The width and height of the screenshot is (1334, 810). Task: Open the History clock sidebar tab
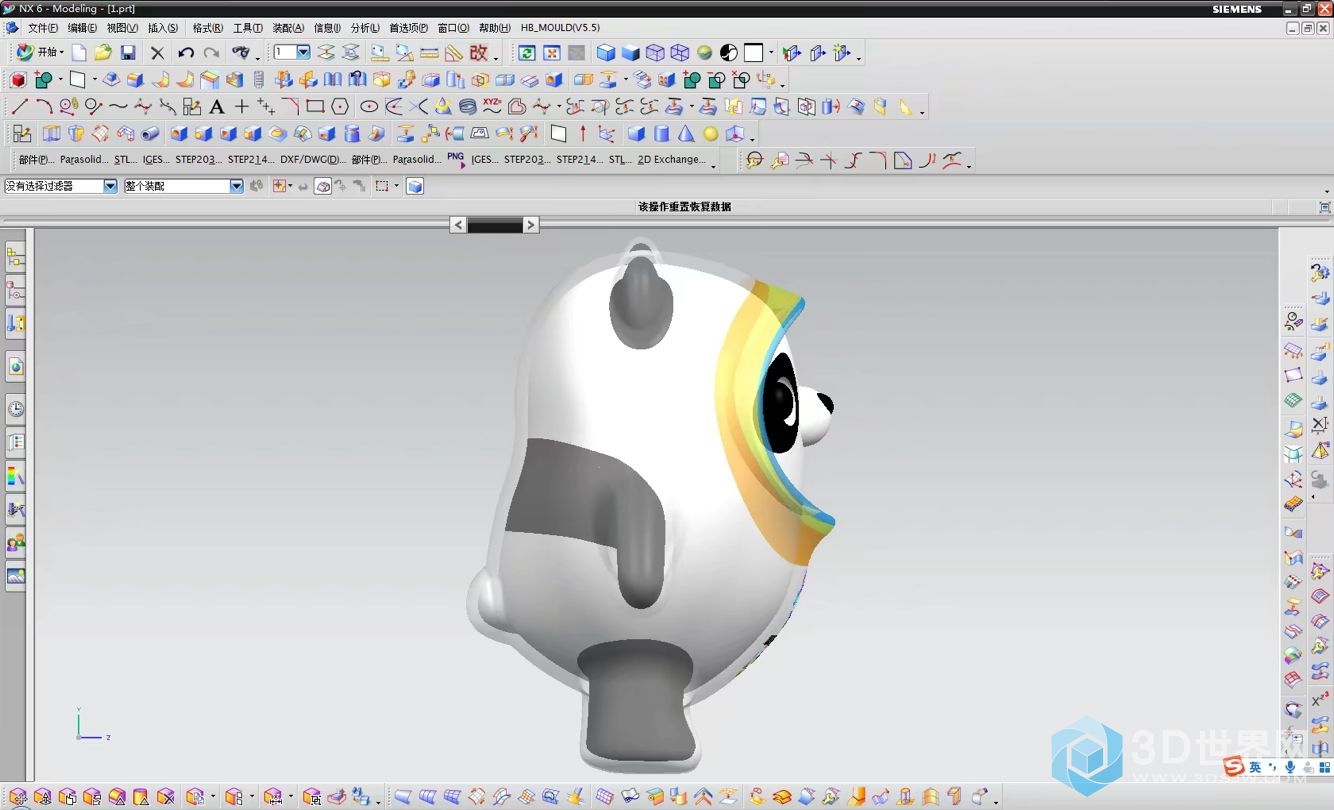[x=15, y=409]
